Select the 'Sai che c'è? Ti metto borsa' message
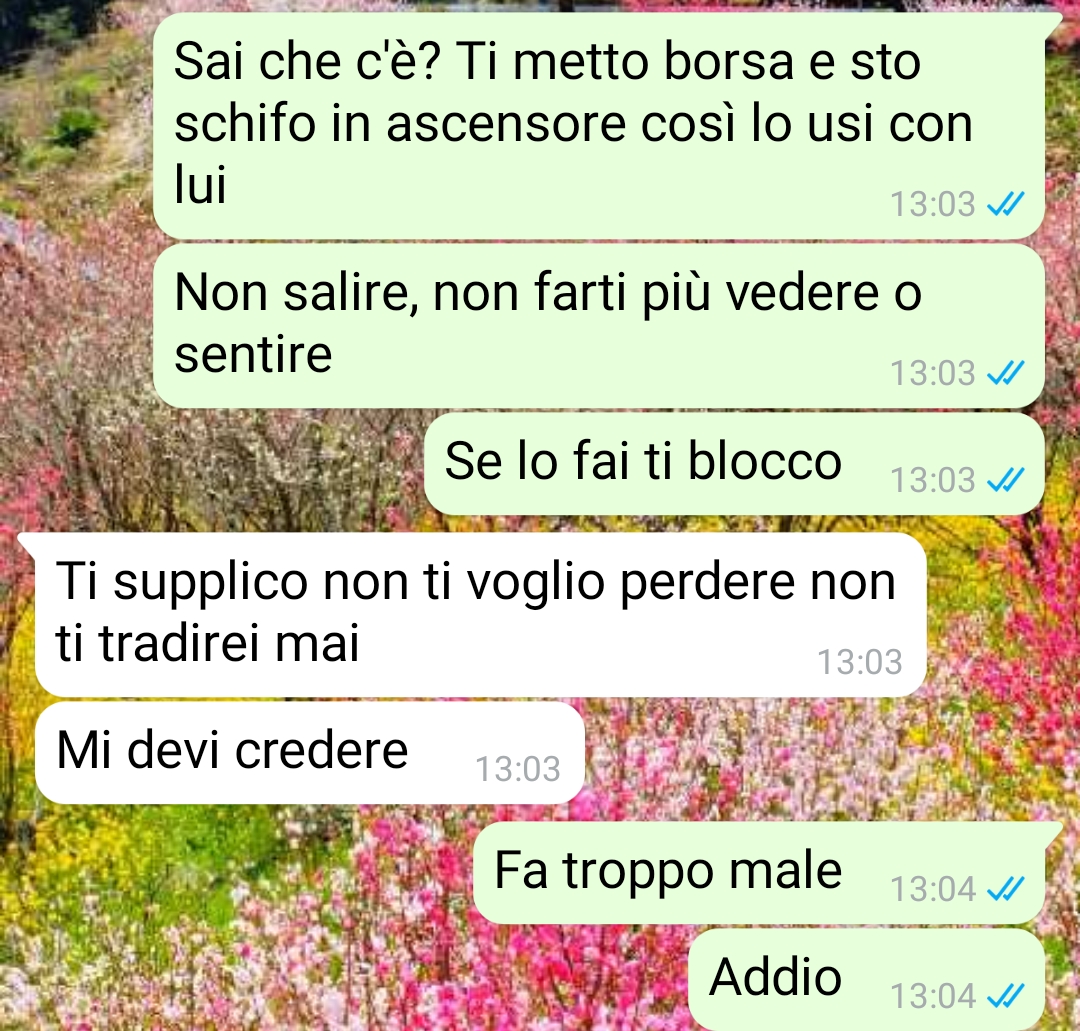Screen dimensions: 1080x1031 point(599,126)
